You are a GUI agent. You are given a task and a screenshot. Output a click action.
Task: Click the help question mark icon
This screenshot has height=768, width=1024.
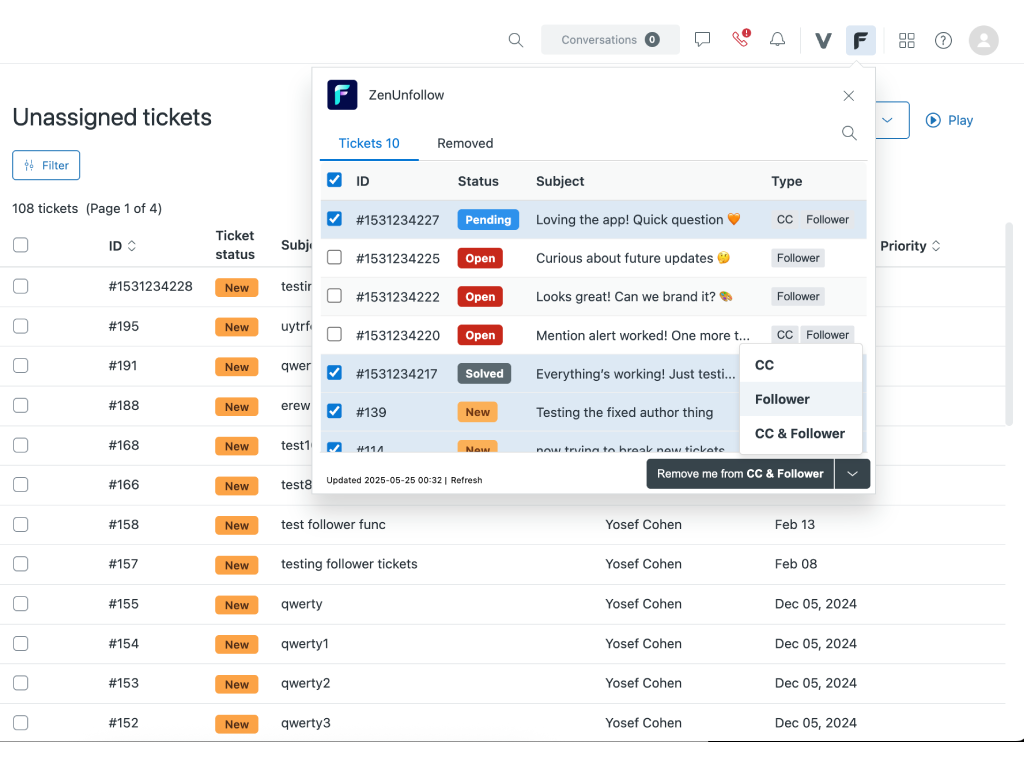tap(943, 40)
